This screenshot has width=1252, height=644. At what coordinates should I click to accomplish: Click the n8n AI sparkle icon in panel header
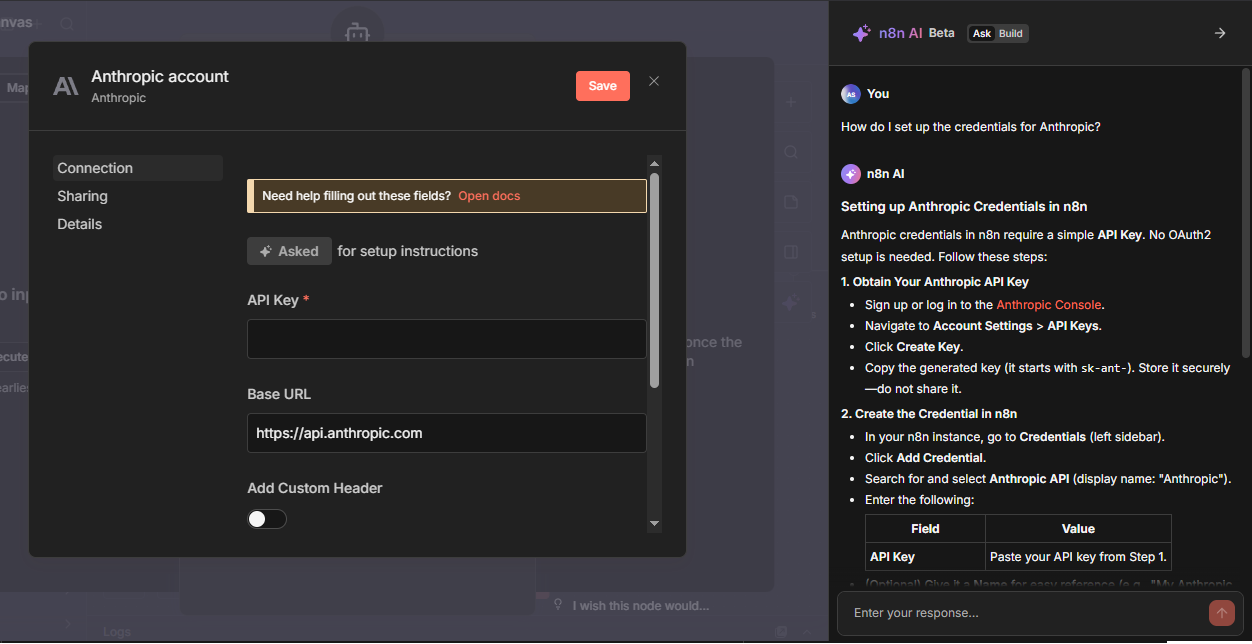coord(861,33)
